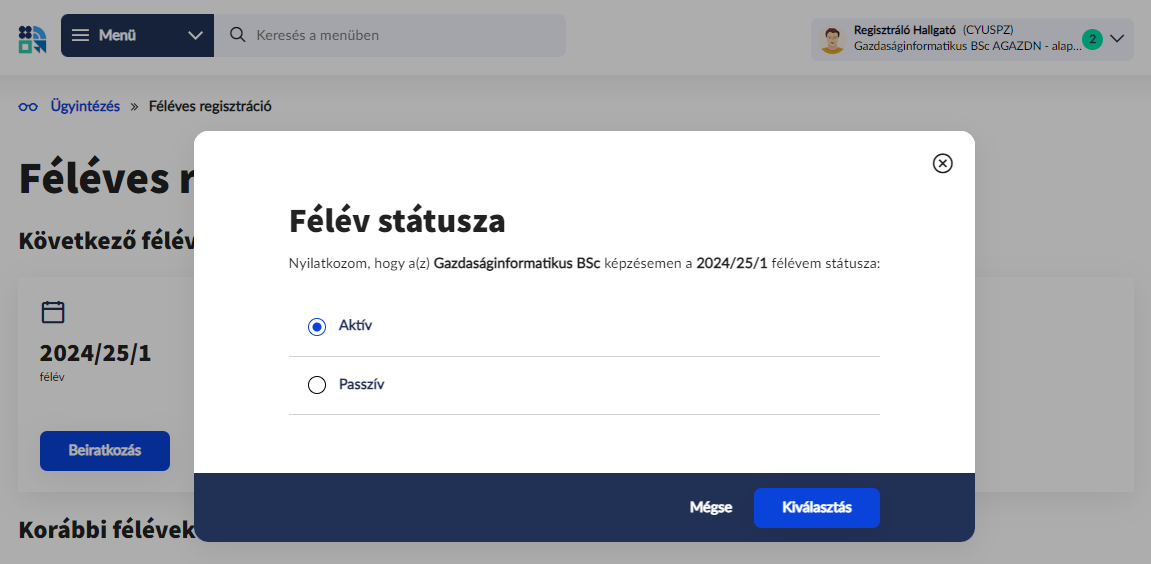Follow the Ügyintézés breadcrumb link
Screen dimensions: 1151x564
(x=85, y=106)
